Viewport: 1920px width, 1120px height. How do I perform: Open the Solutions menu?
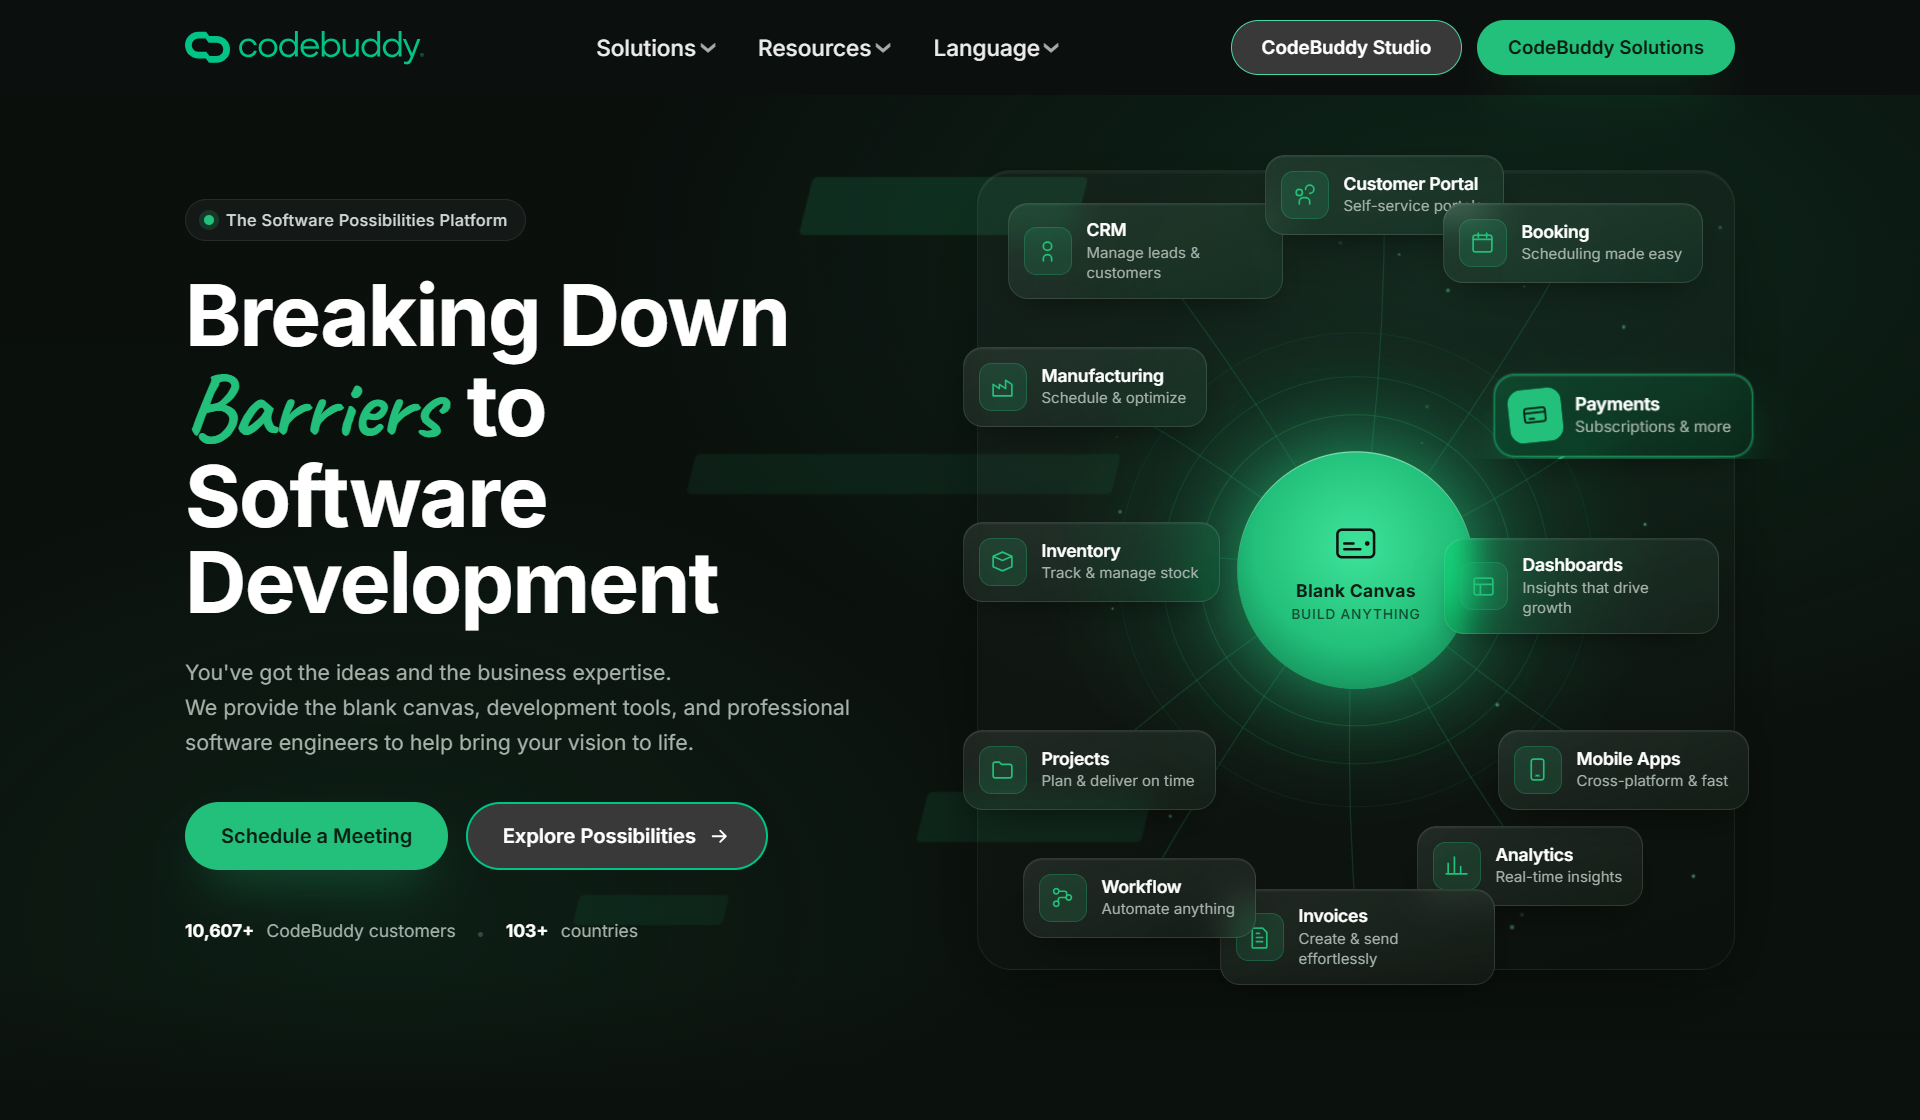tap(656, 48)
